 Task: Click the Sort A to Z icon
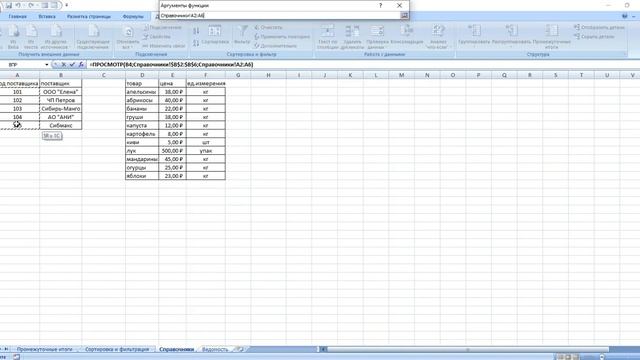pos(196,31)
